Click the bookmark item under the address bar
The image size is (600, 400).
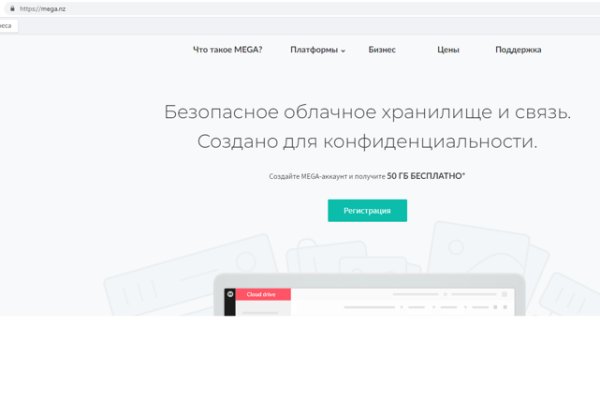8,26
